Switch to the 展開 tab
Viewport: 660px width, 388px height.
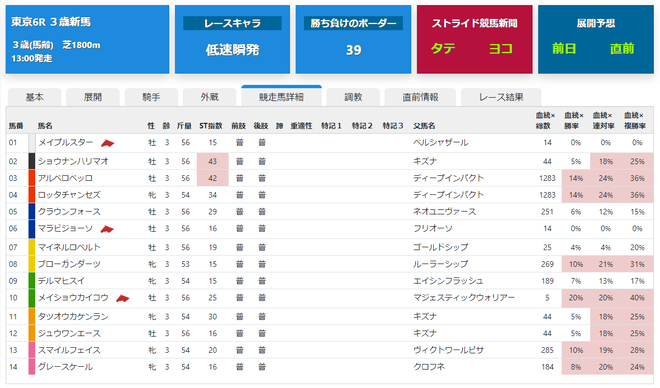tap(93, 97)
